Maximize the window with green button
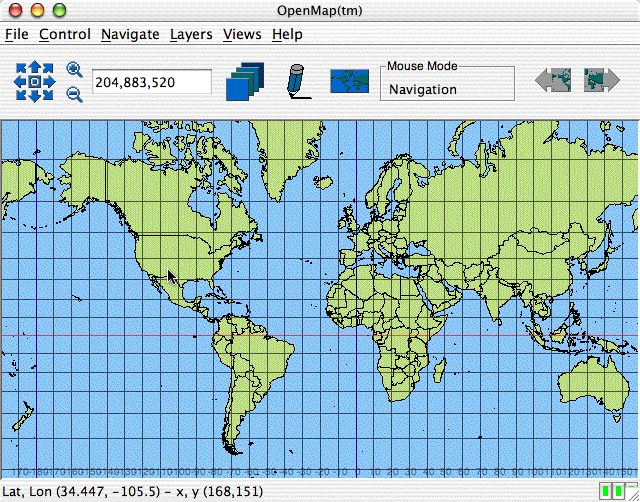This screenshot has height=502, width=640. [x=60, y=10]
